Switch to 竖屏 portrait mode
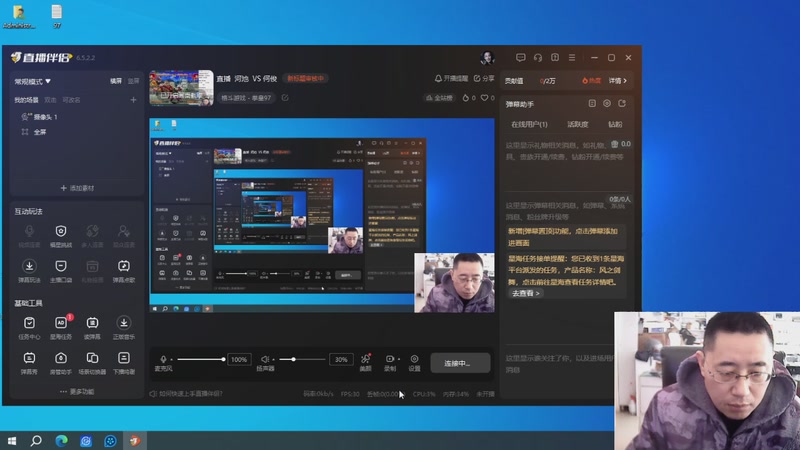The image size is (800, 450). (133, 81)
